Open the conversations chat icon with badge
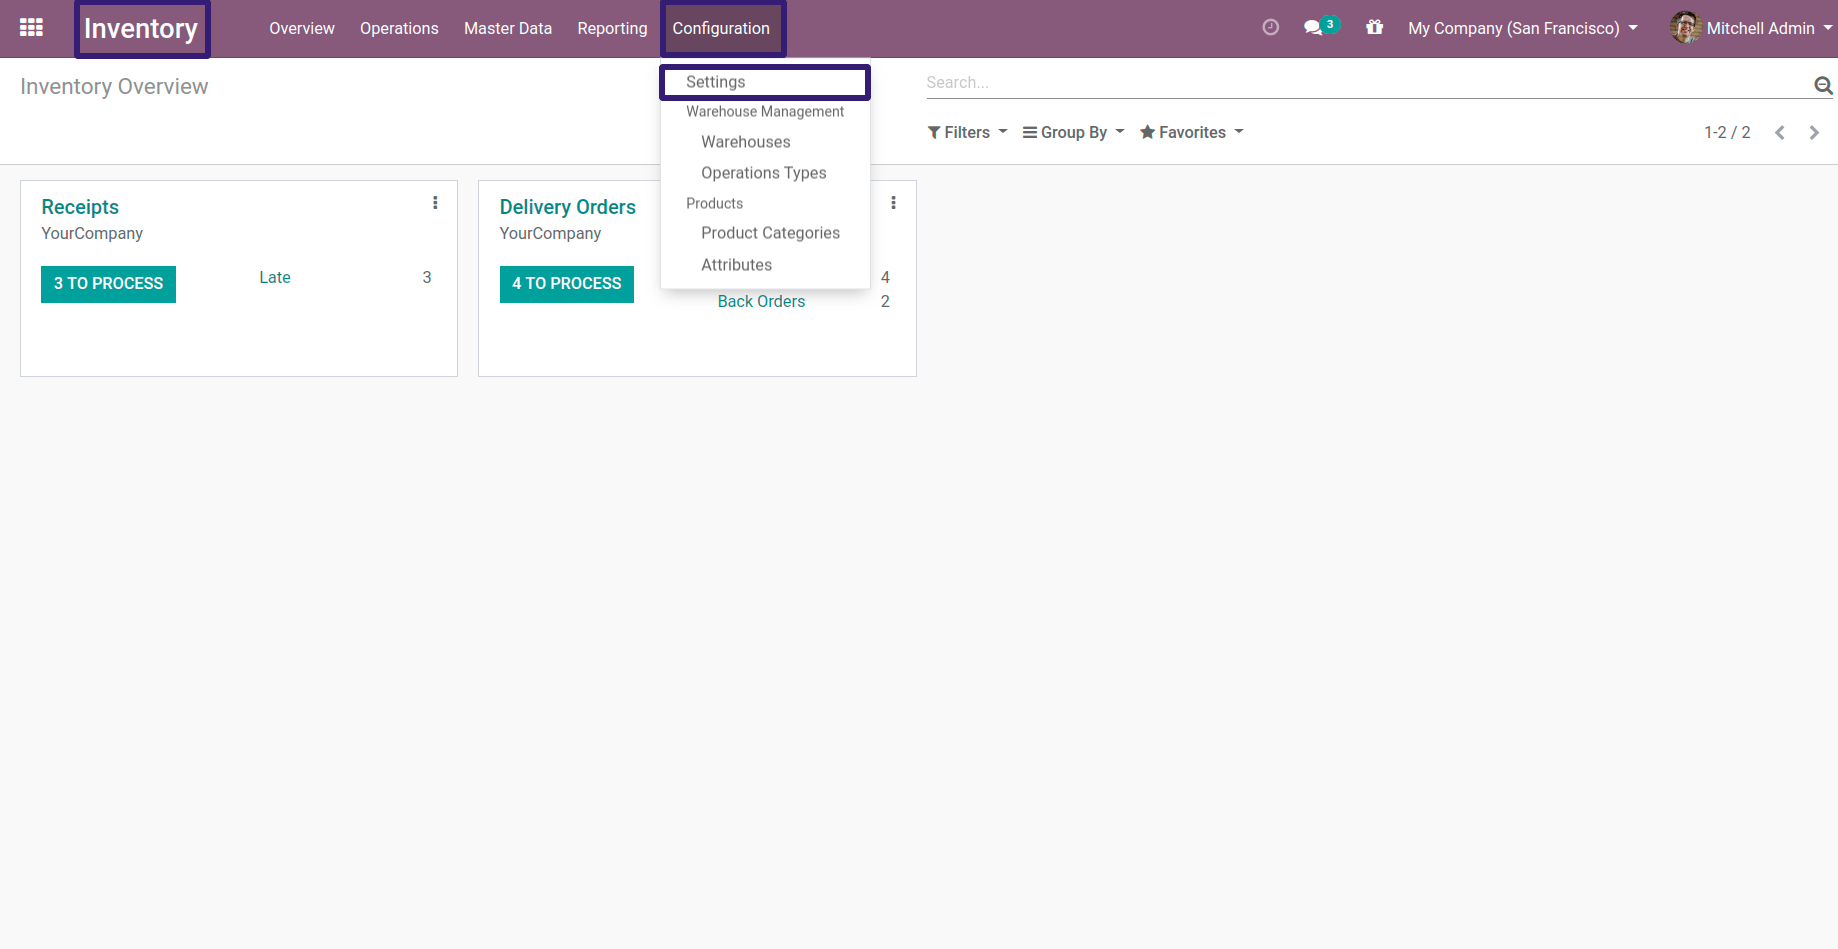The image size is (1838, 949). tap(1321, 27)
